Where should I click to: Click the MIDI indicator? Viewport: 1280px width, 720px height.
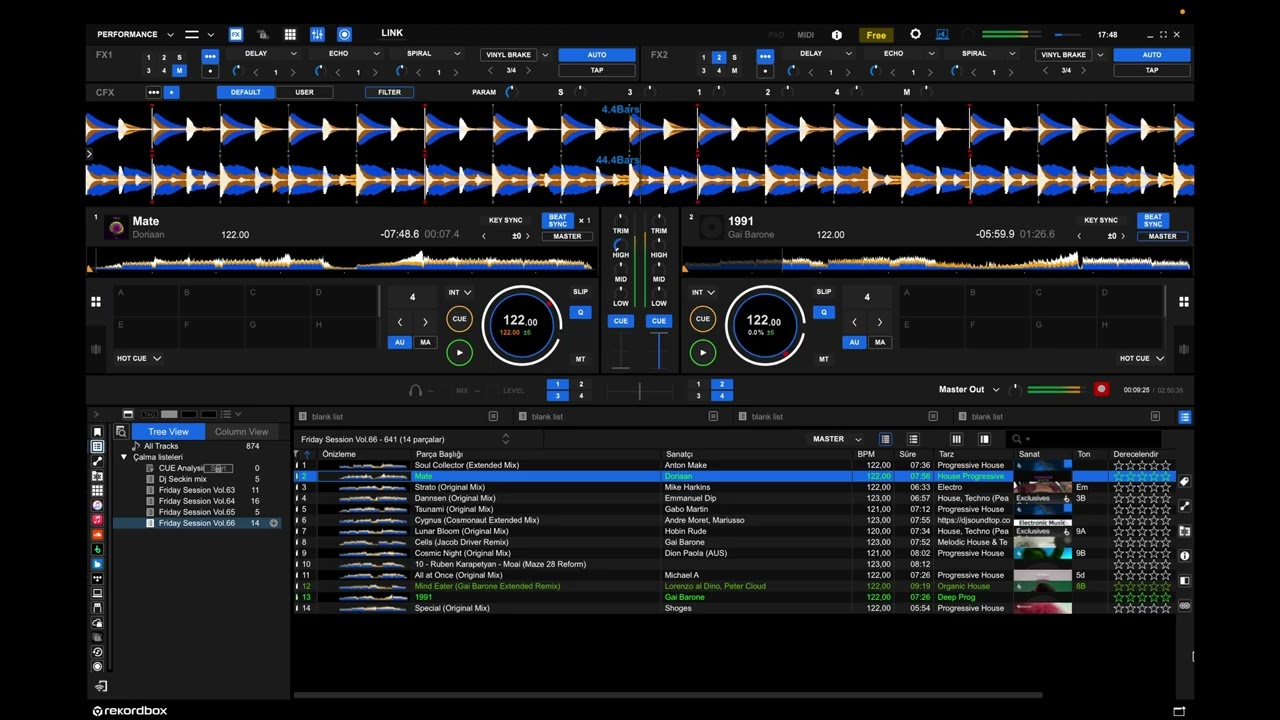(806, 35)
